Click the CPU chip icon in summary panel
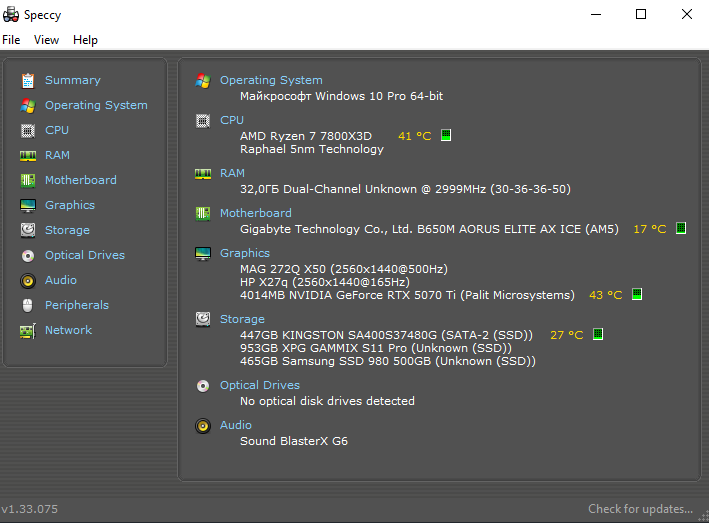 tap(203, 121)
